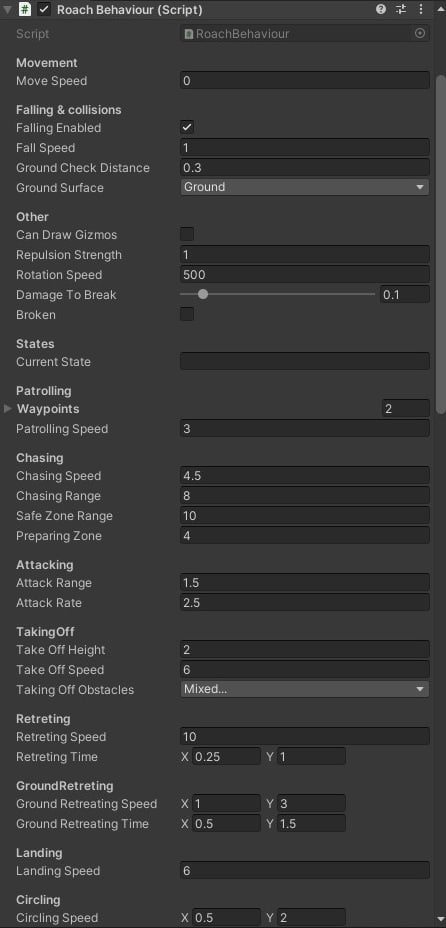Viewport: 446px width, 928px height.
Task: Click the Waypoints size field
Action: coord(405,409)
